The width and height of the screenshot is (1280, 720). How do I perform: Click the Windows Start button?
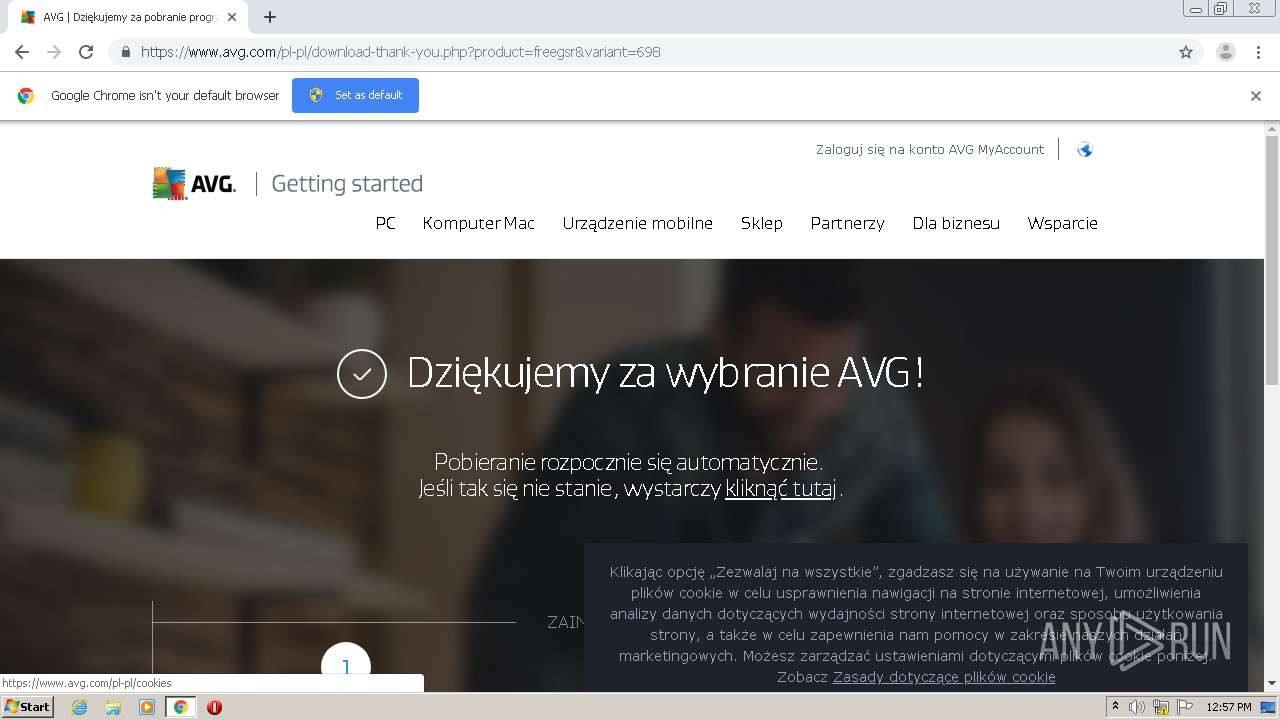(28, 707)
